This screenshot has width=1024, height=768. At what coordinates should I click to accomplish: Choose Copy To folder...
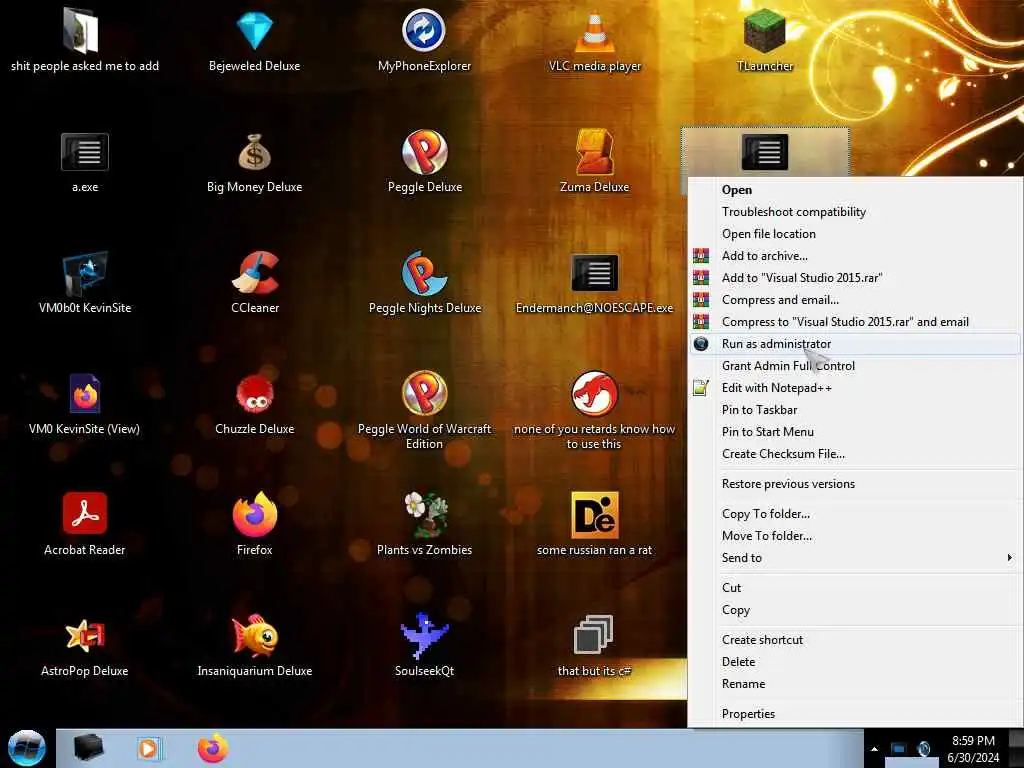coord(856,514)
